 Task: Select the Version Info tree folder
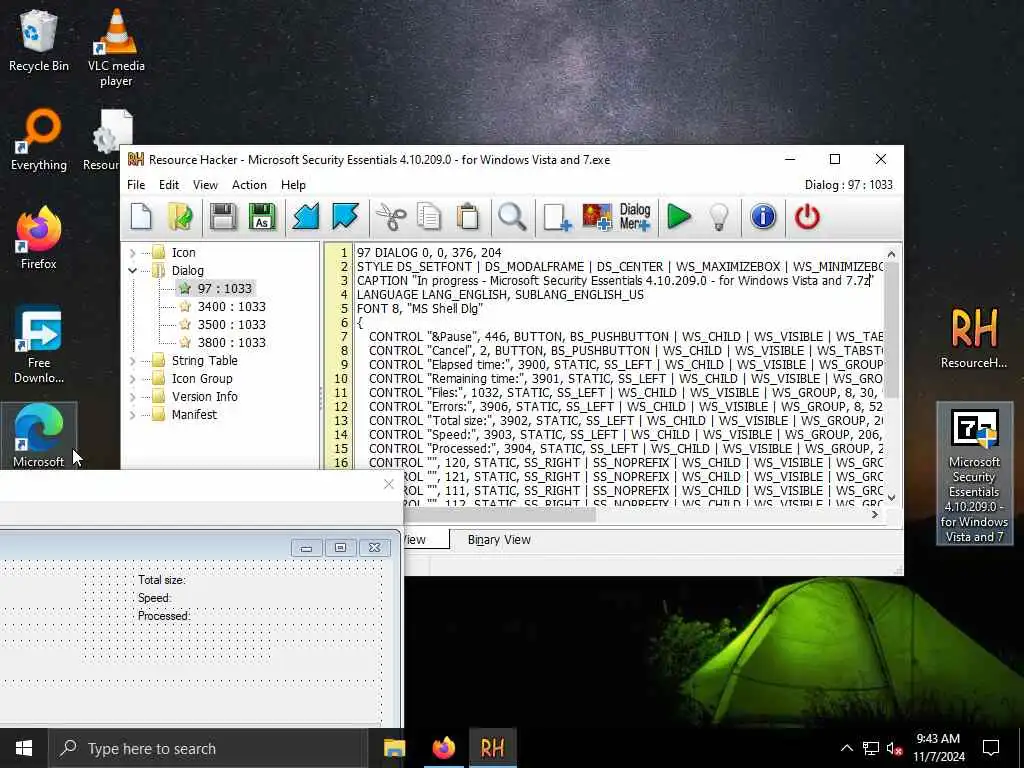(x=204, y=396)
